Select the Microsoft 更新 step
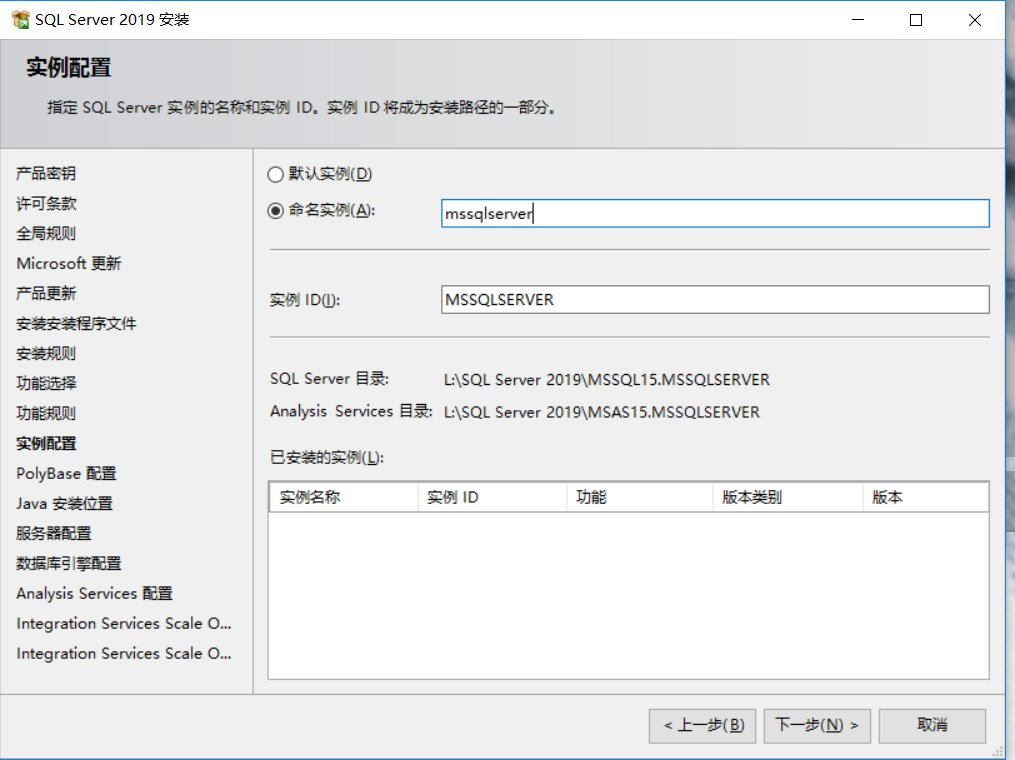The image size is (1015, 760). pyautogui.click(x=69, y=263)
